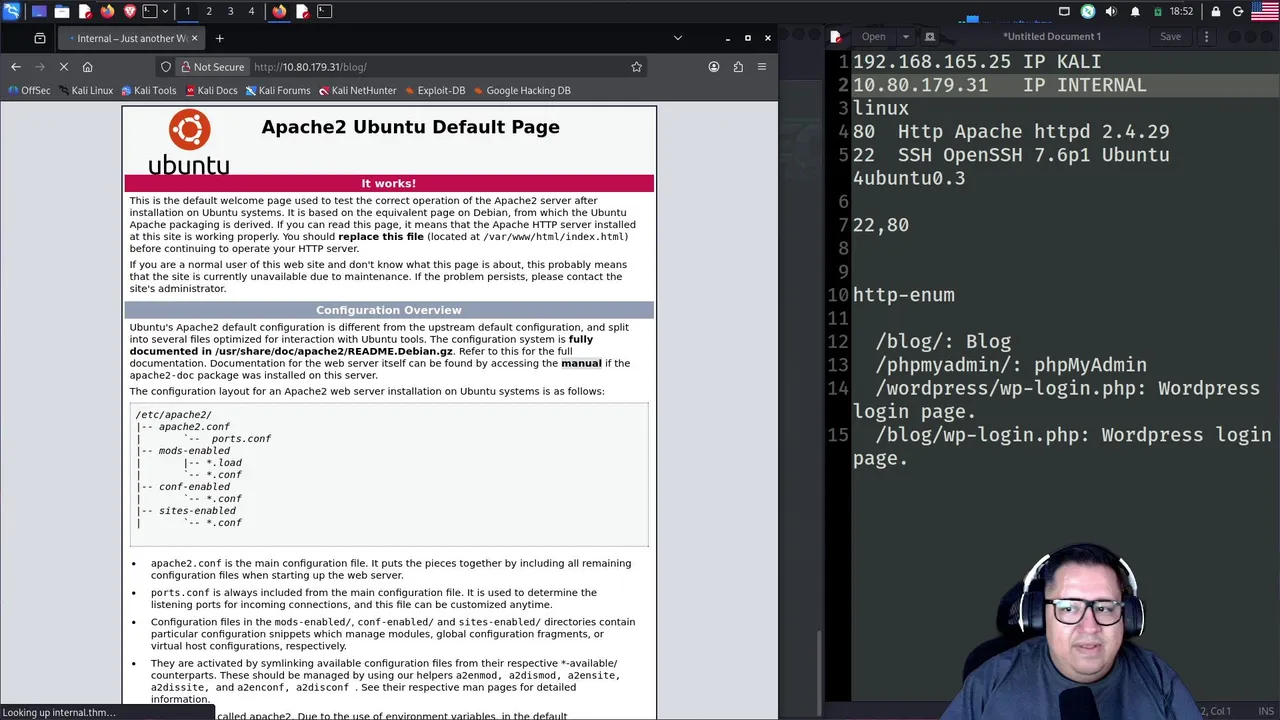
Task: Click the US flag keyboard layout indicator
Action: point(1264,11)
